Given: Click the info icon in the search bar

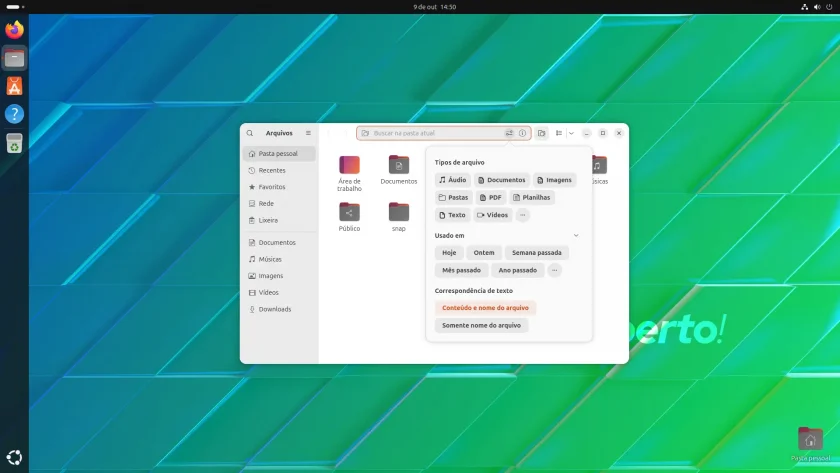Looking at the screenshot, I should pos(522,133).
